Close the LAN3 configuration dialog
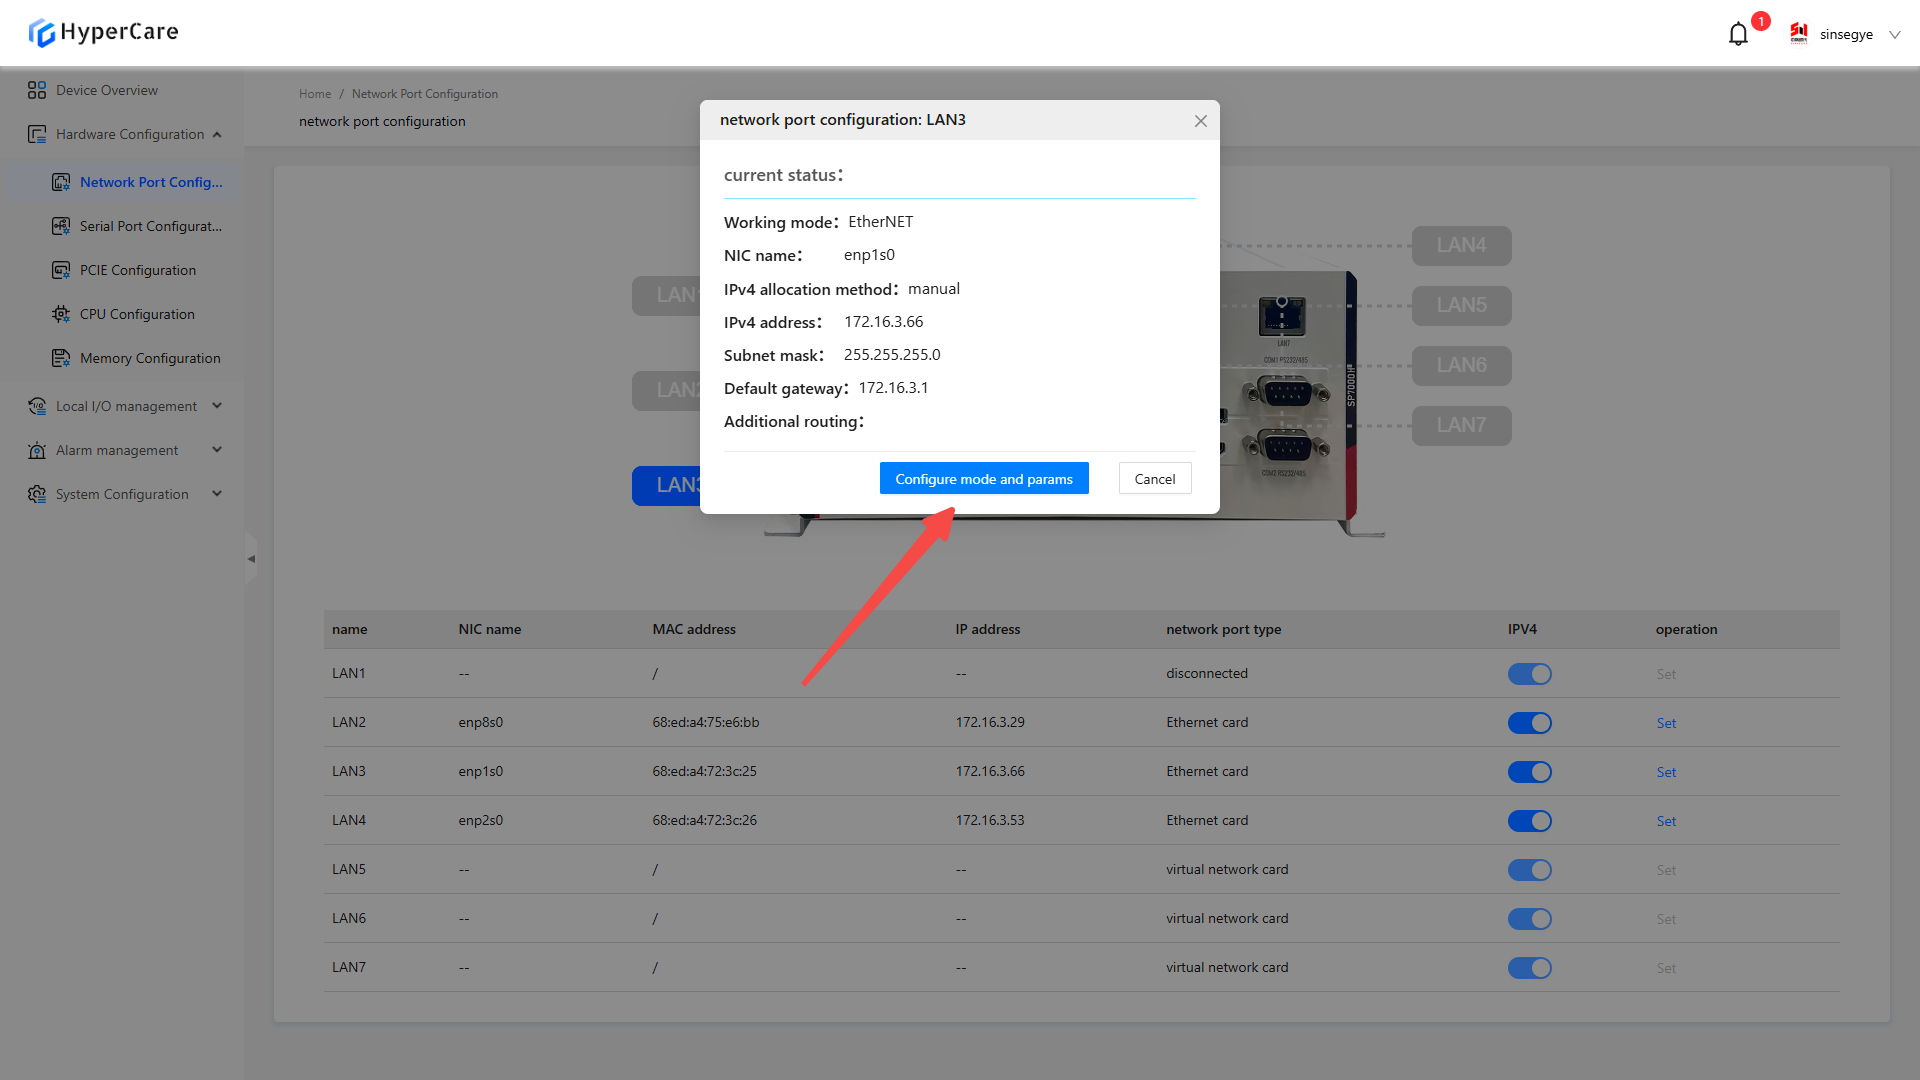 (x=1200, y=121)
